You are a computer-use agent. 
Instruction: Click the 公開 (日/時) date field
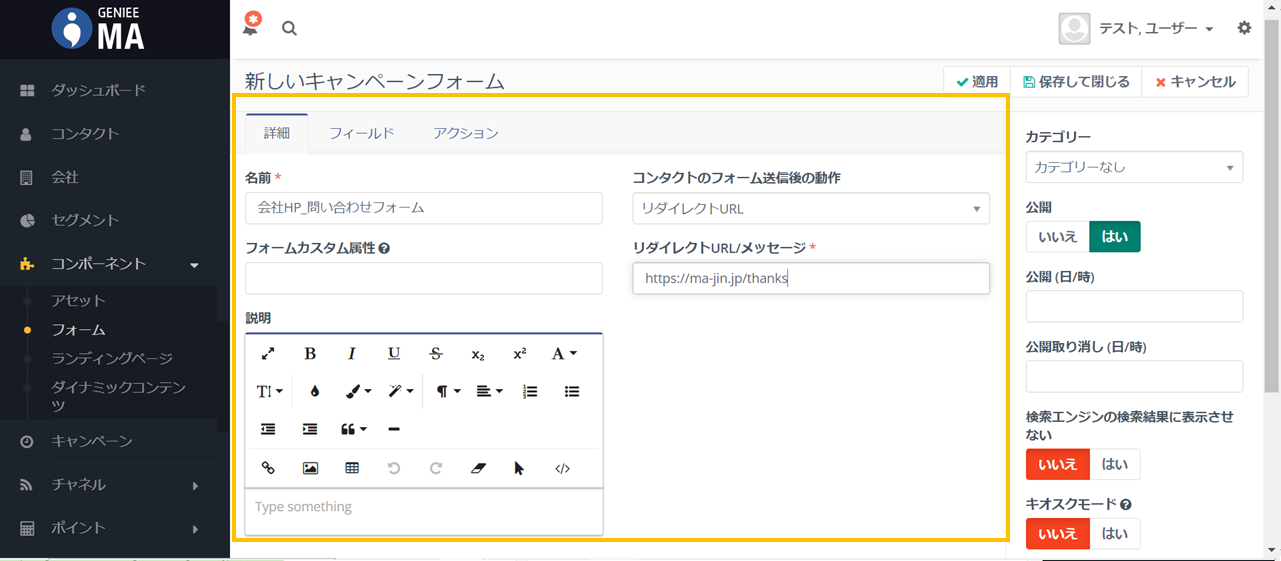pyautogui.click(x=1134, y=306)
